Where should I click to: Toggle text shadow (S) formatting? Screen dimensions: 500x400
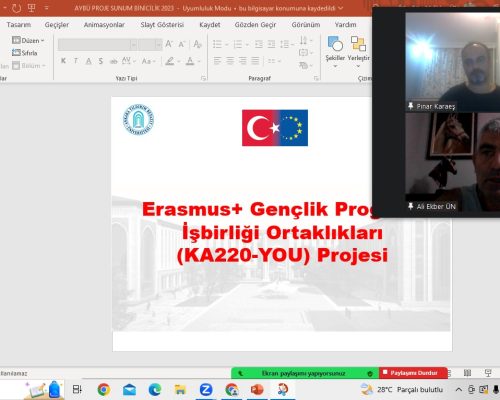point(101,61)
